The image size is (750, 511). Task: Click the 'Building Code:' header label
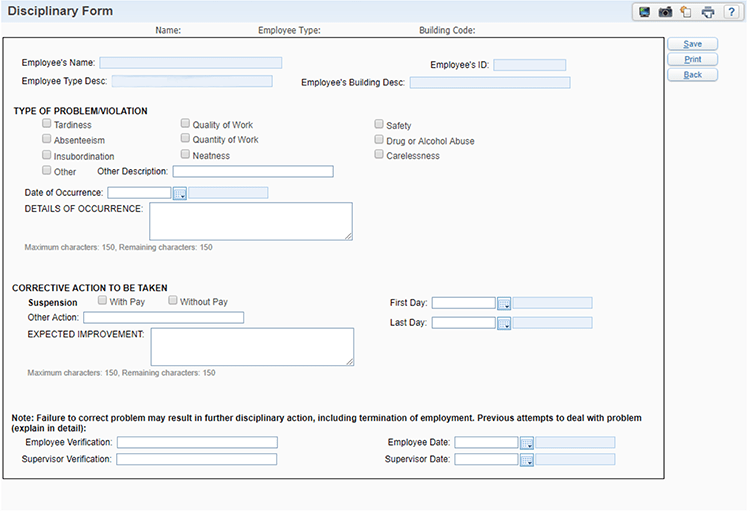(x=447, y=30)
